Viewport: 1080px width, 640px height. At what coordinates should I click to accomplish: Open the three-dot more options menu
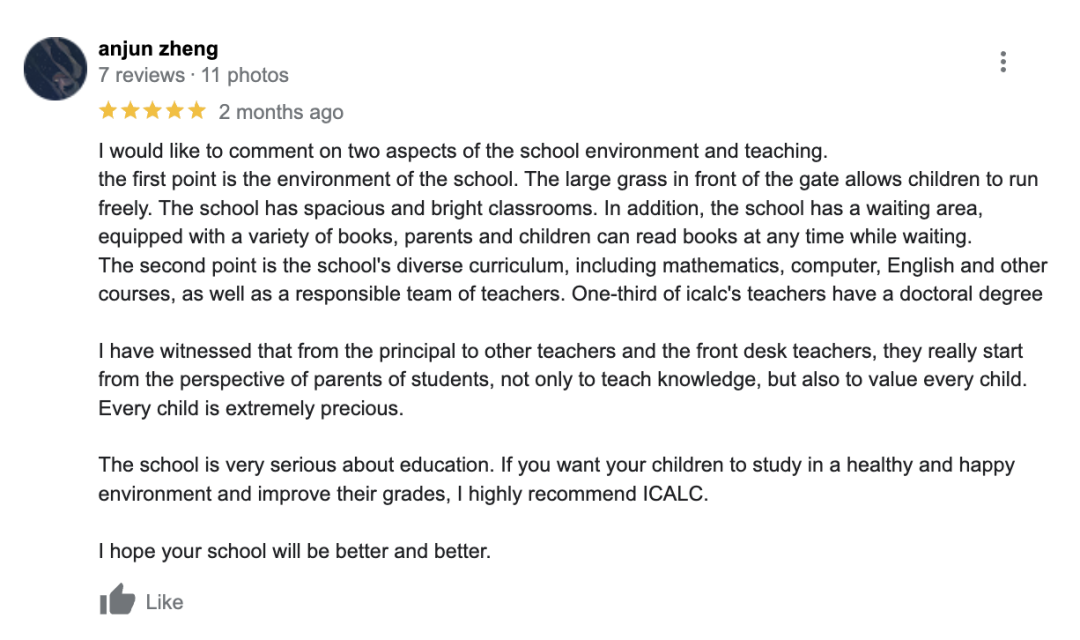tap(1003, 62)
